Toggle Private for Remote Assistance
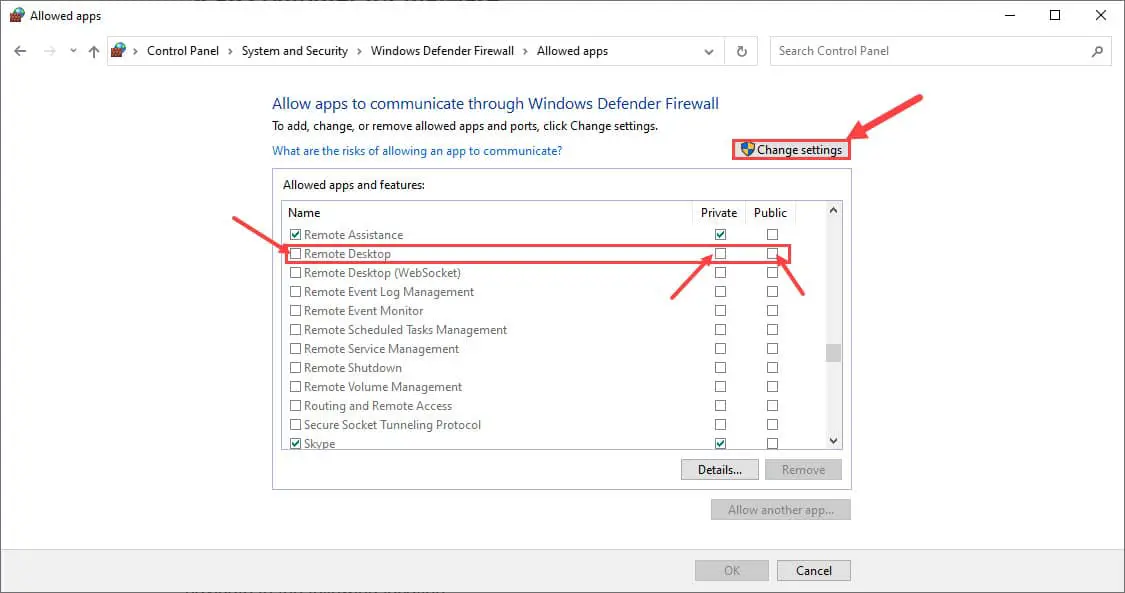 point(720,234)
